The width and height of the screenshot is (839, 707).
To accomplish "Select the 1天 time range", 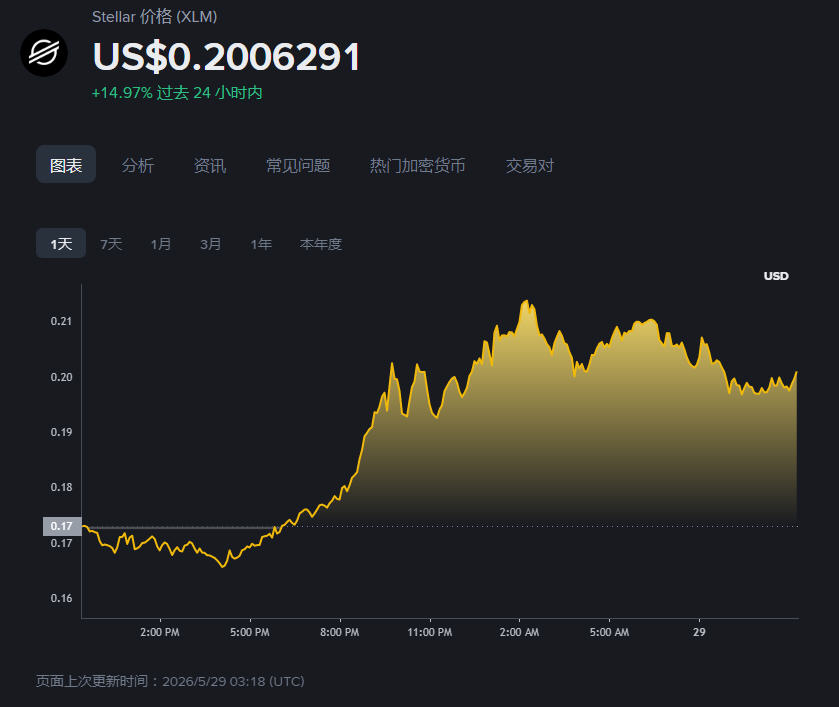I will [x=61, y=244].
